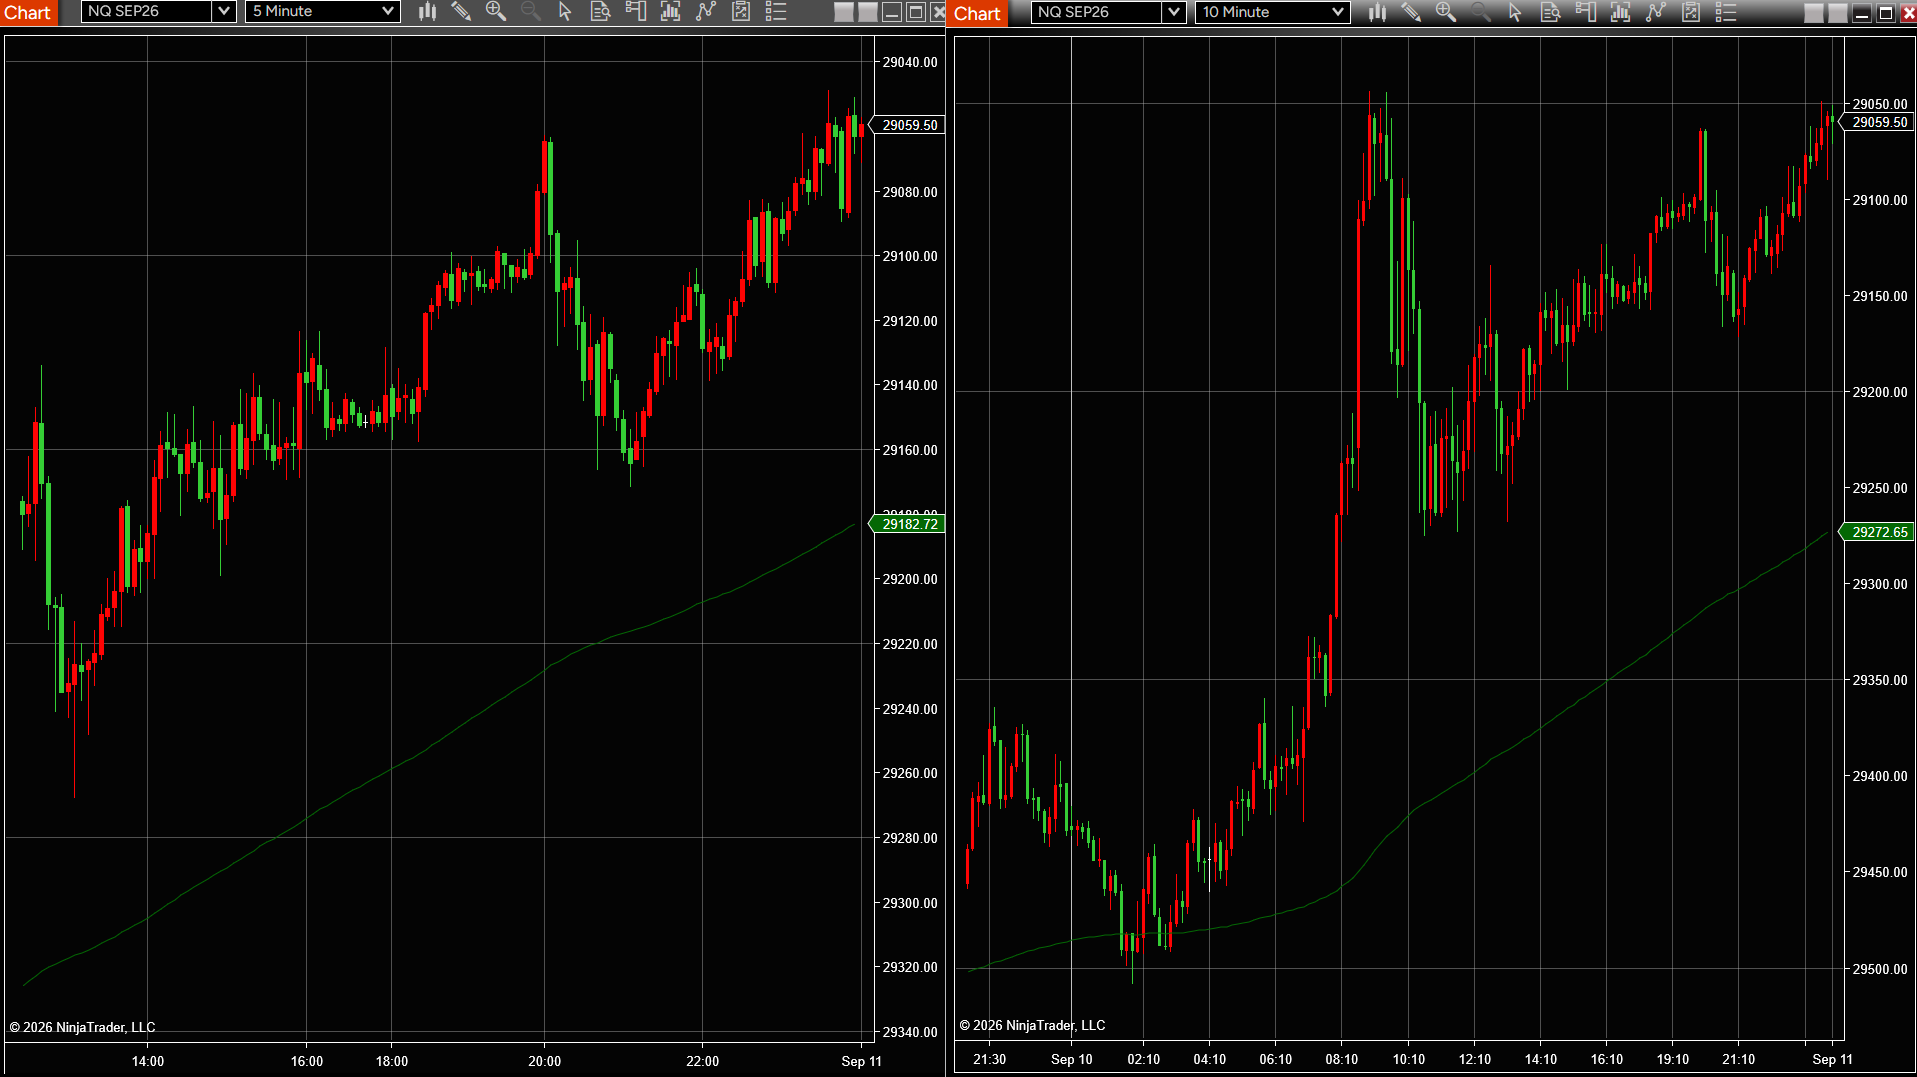1917x1077 pixels.
Task: Click first link button in left chart
Action: (x=844, y=12)
